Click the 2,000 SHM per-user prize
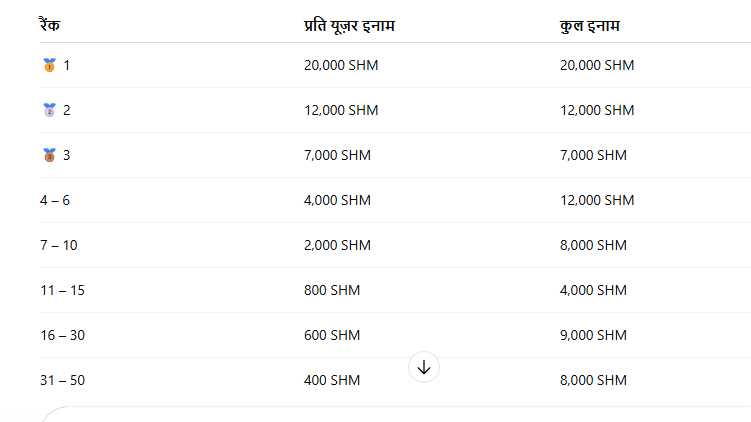This screenshot has width=751, height=422. coord(337,245)
